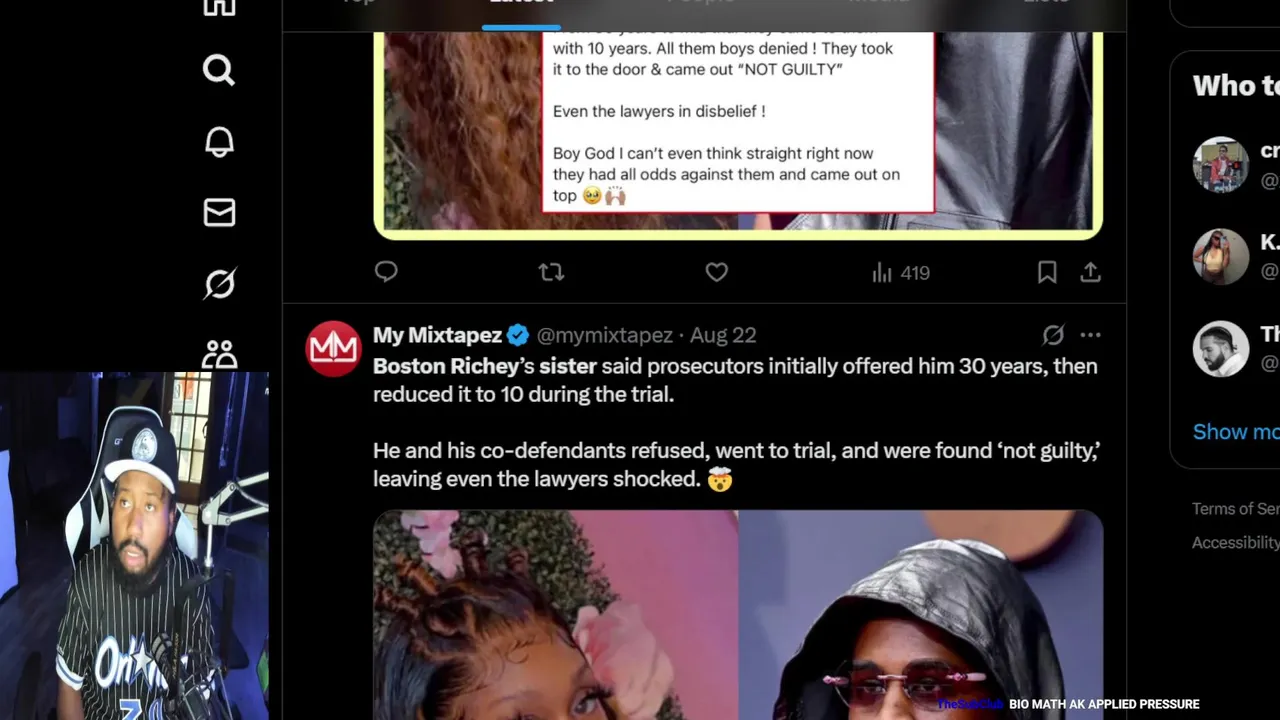The width and height of the screenshot is (1280, 720).
Task: Open Messages envelope icon
Action: [219, 213]
